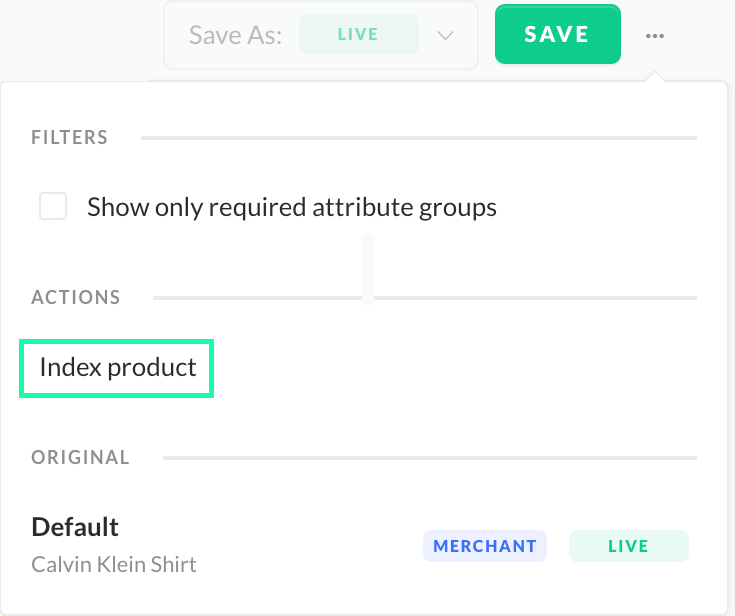The height and width of the screenshot is (616, 735).
Task: Click the divider line next to FILTERS
Action: click(x=418, y=137)
